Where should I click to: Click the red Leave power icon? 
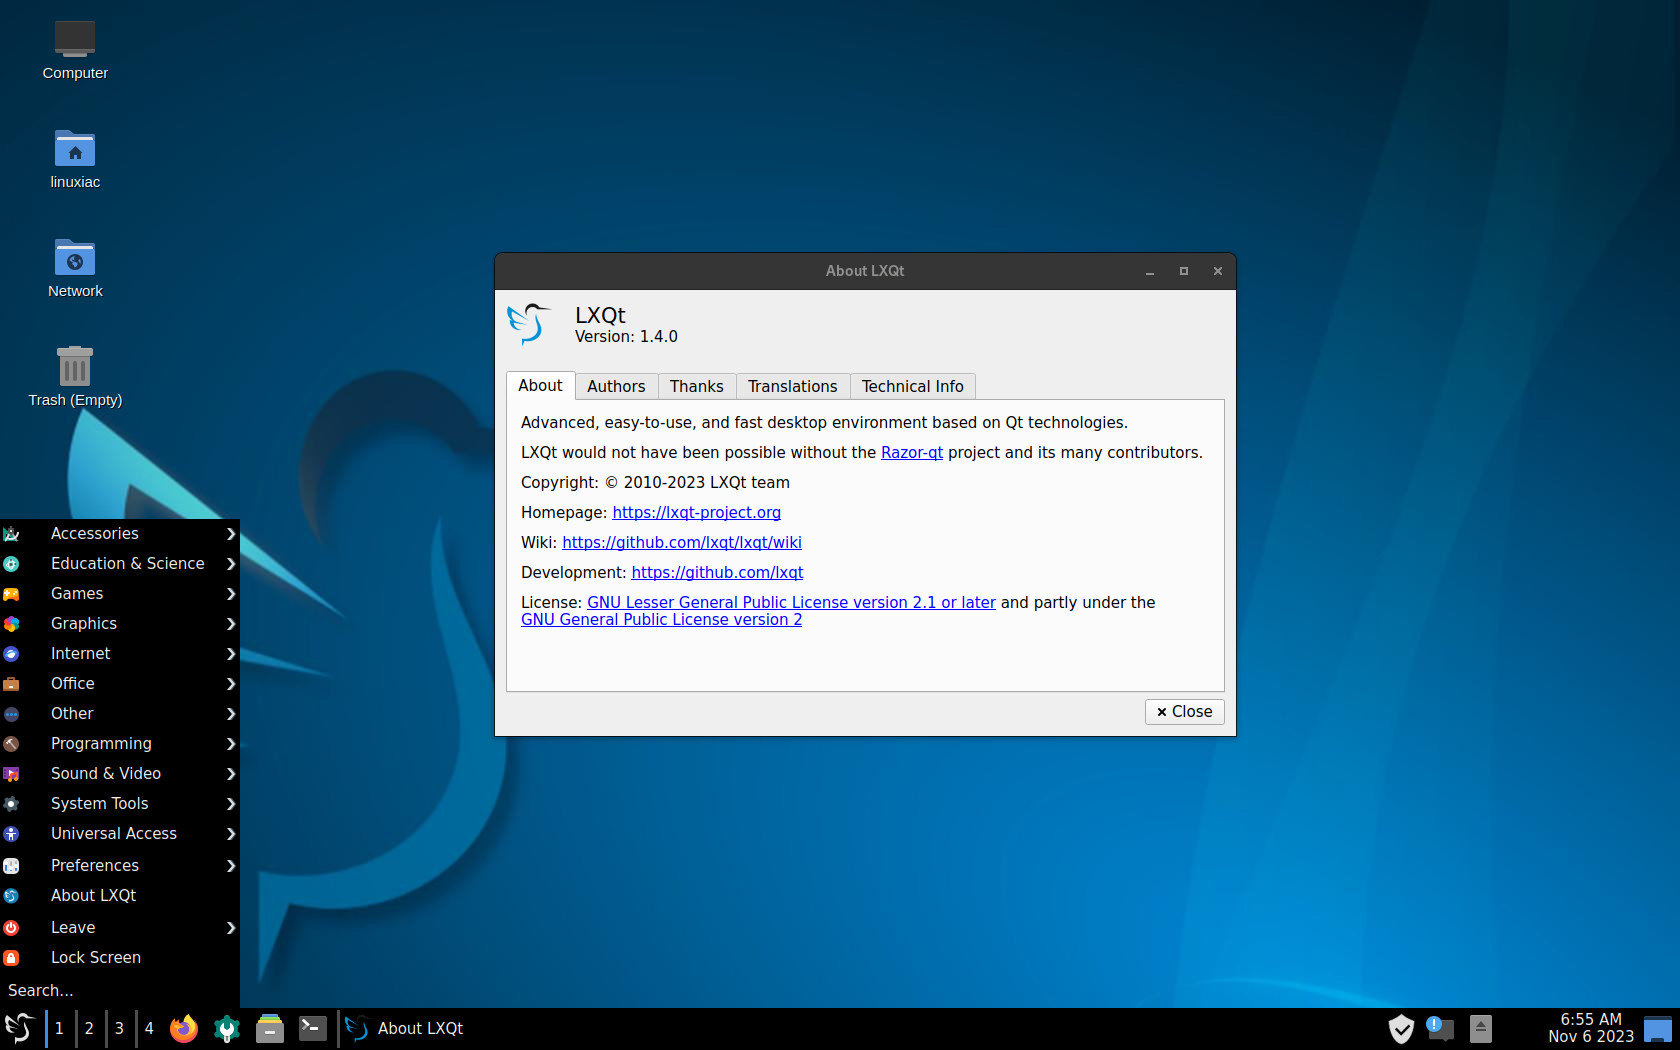(x=12, y=928)
